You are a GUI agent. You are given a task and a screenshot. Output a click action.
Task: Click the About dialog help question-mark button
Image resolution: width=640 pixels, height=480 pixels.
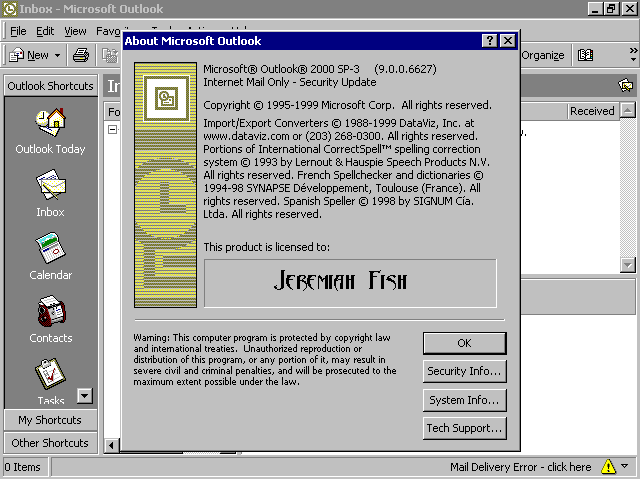point(489,41)
